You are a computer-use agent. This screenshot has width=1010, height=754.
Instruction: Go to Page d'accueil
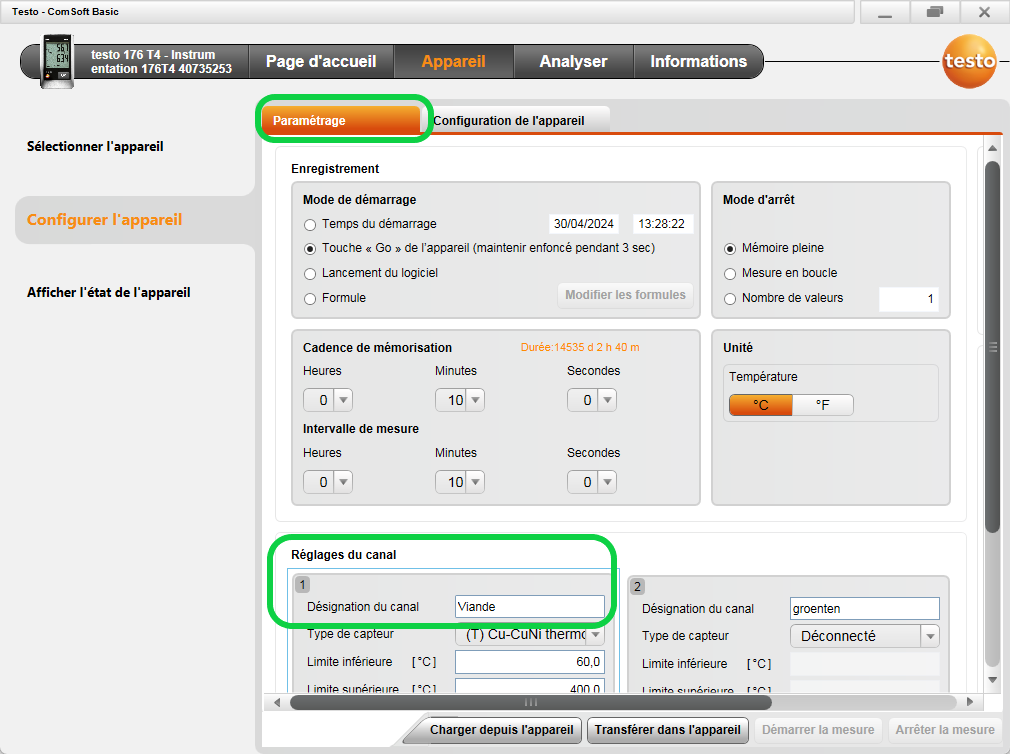[321, 61]
